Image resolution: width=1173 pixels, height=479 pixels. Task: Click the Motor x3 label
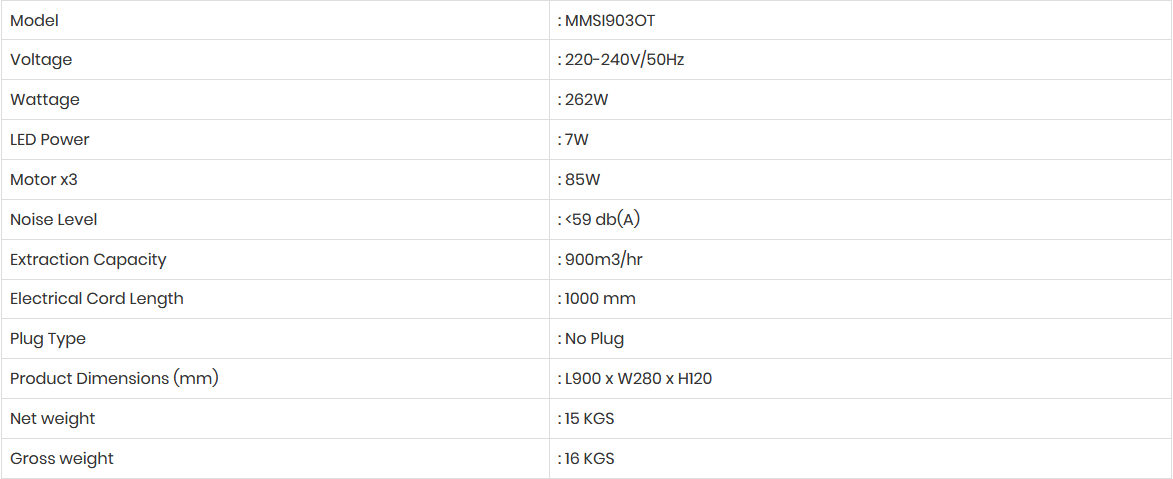[x=44, y=180]
